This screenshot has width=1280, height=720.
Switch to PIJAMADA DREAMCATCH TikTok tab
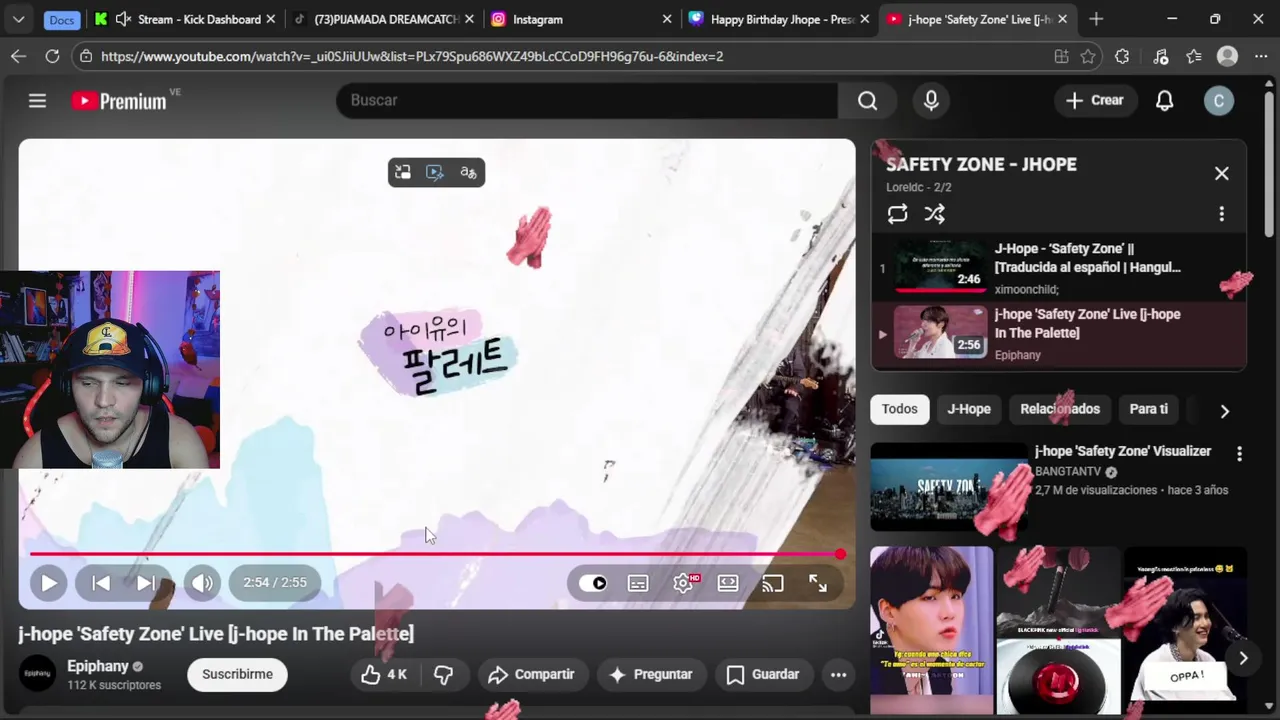pyautogui.click(x=384, y=19)
